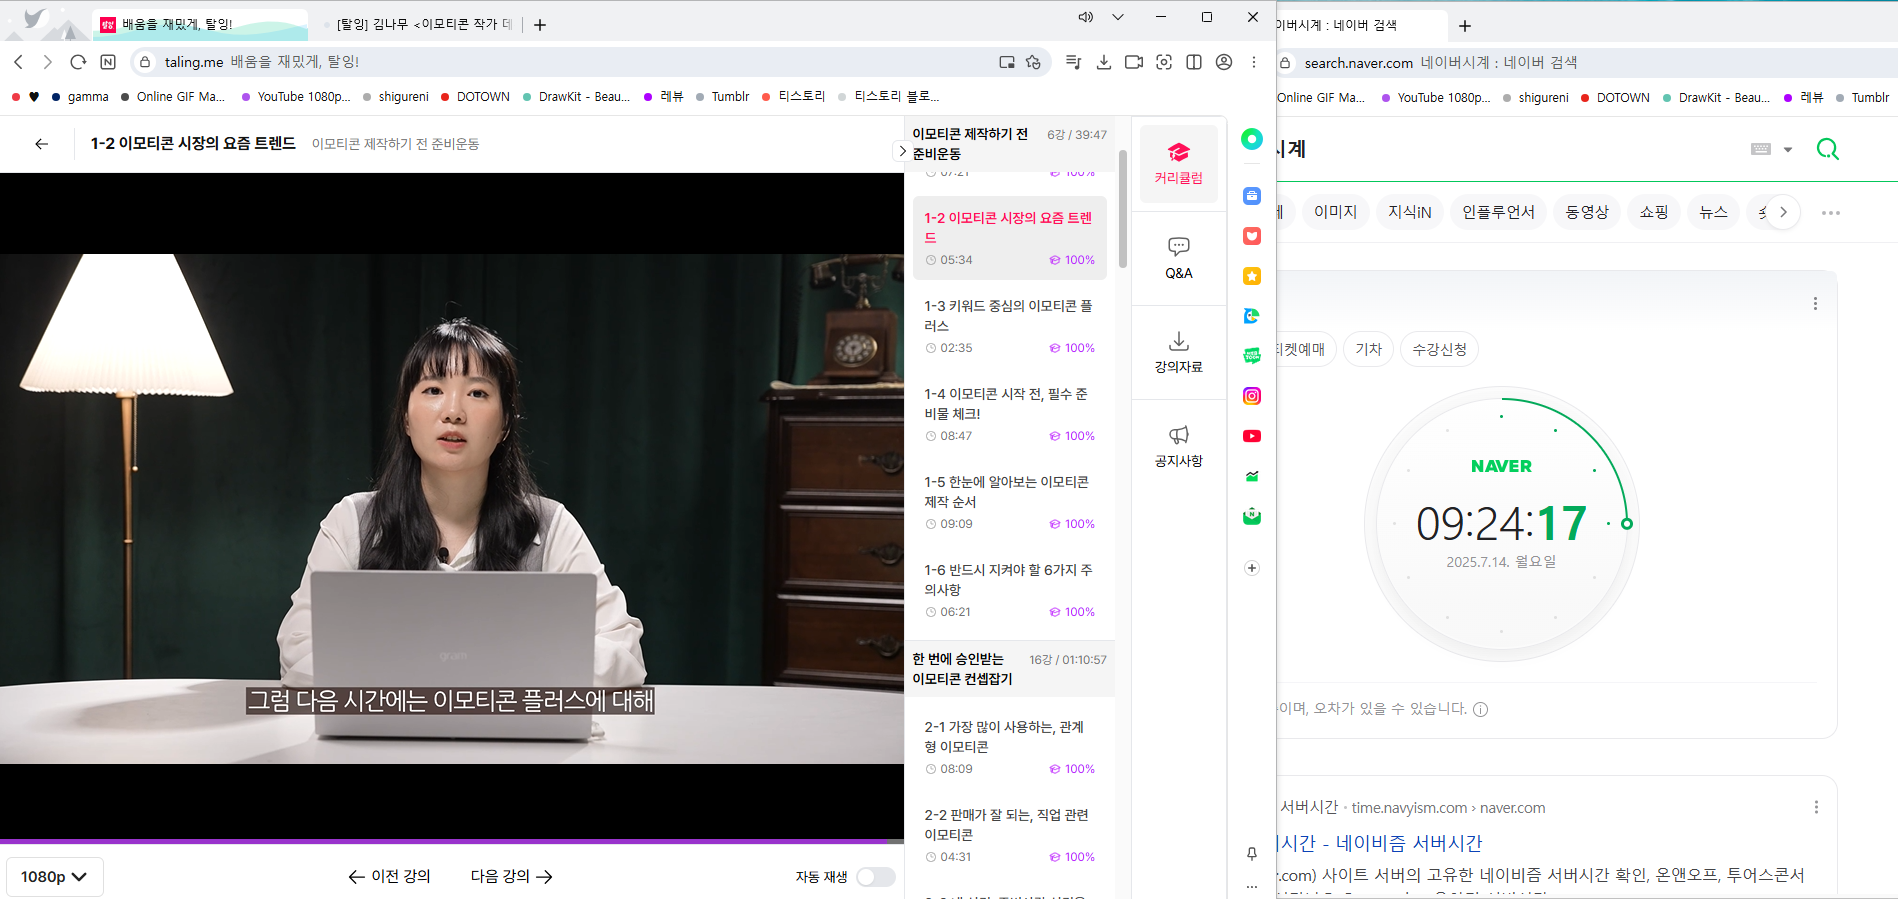Toggle the 자동 재생 autoplay switch

click(x=875, y=877)
